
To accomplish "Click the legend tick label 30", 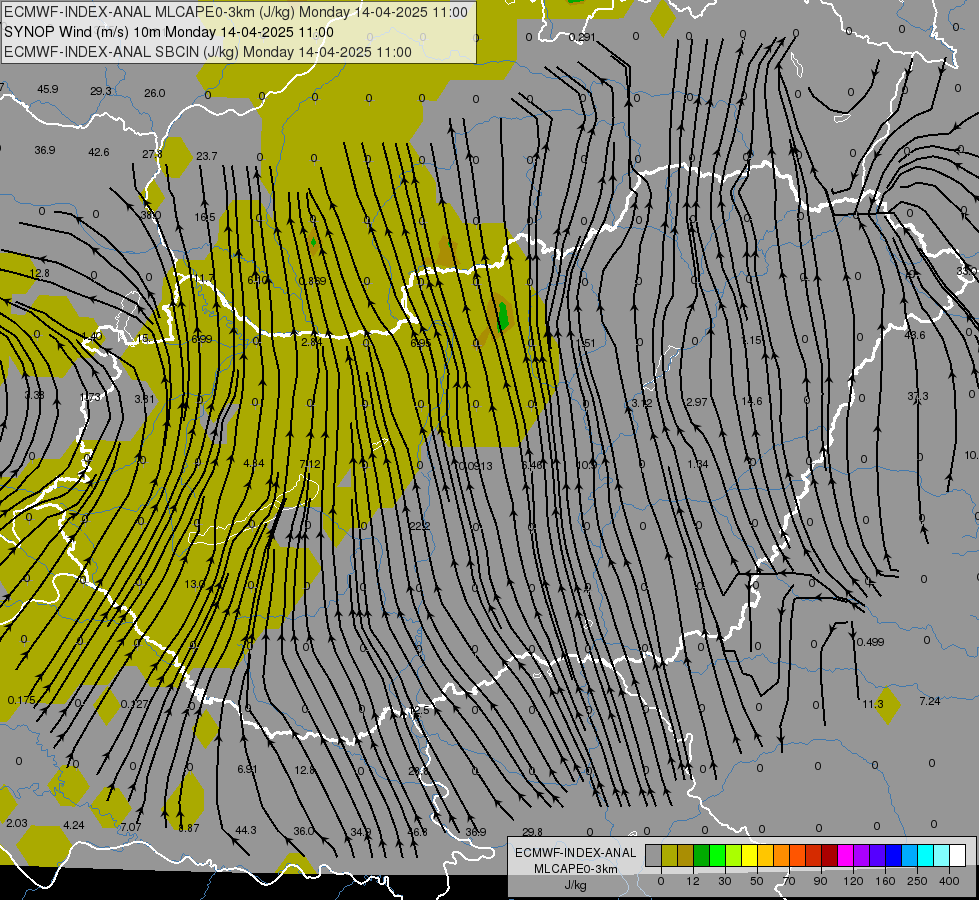I will tap(724, 881).
